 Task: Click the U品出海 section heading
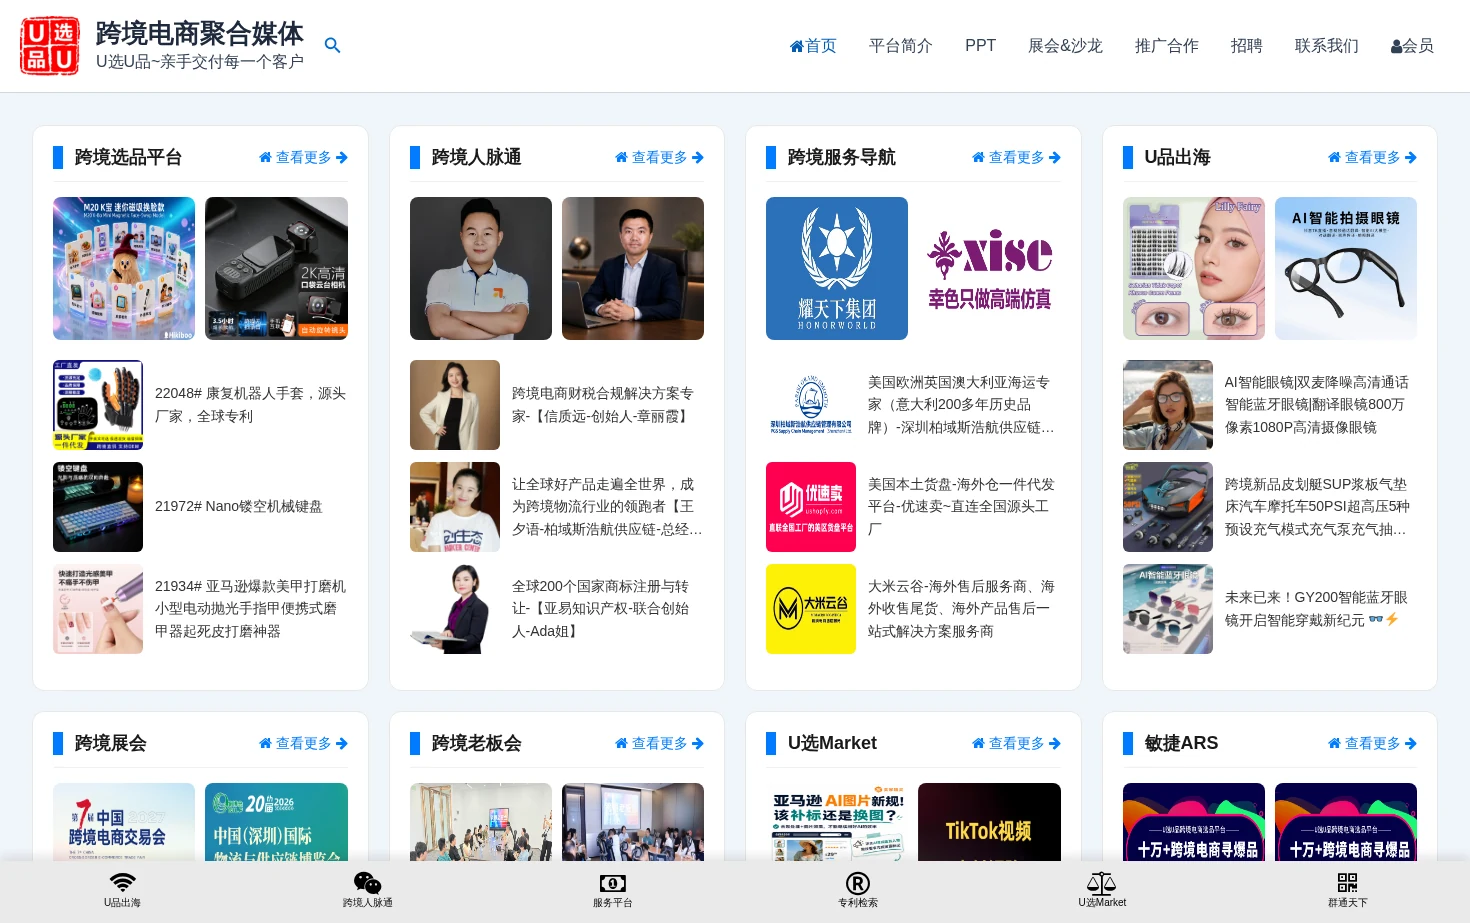pyautogui.click(x=1178, y=157)
